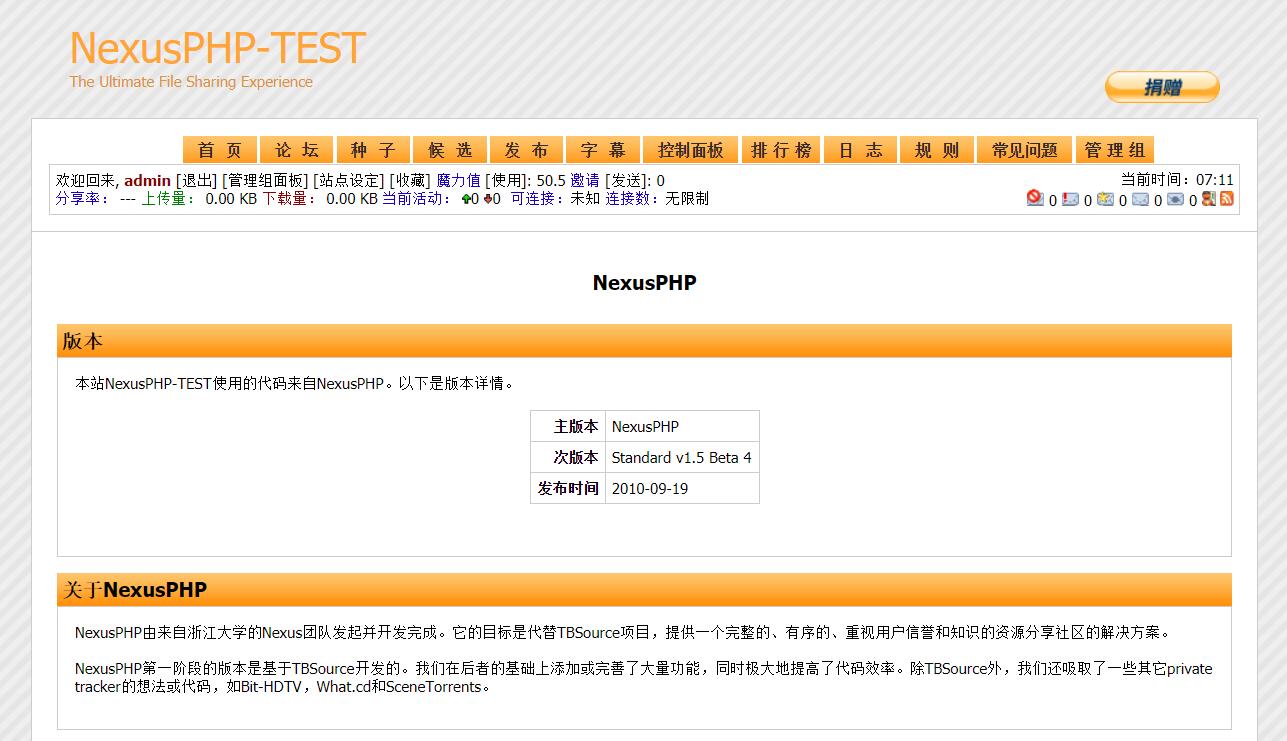Open the starred new-message mail icon
This screenshot has width=1287, height=741.
pos(1105,199)
